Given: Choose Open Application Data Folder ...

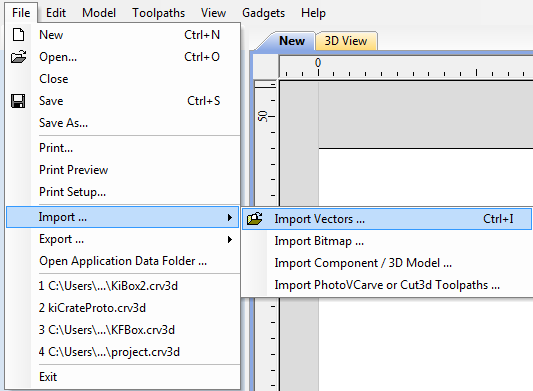Looking at the screenshot, I should click(x=123, y=261).
